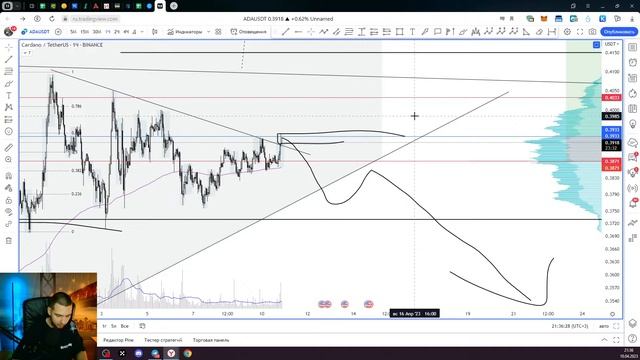Select the eraser tool in the top toolbar
Image resolution: width=640 pixels, height=360 pixels.
click(x=539, y=32)
